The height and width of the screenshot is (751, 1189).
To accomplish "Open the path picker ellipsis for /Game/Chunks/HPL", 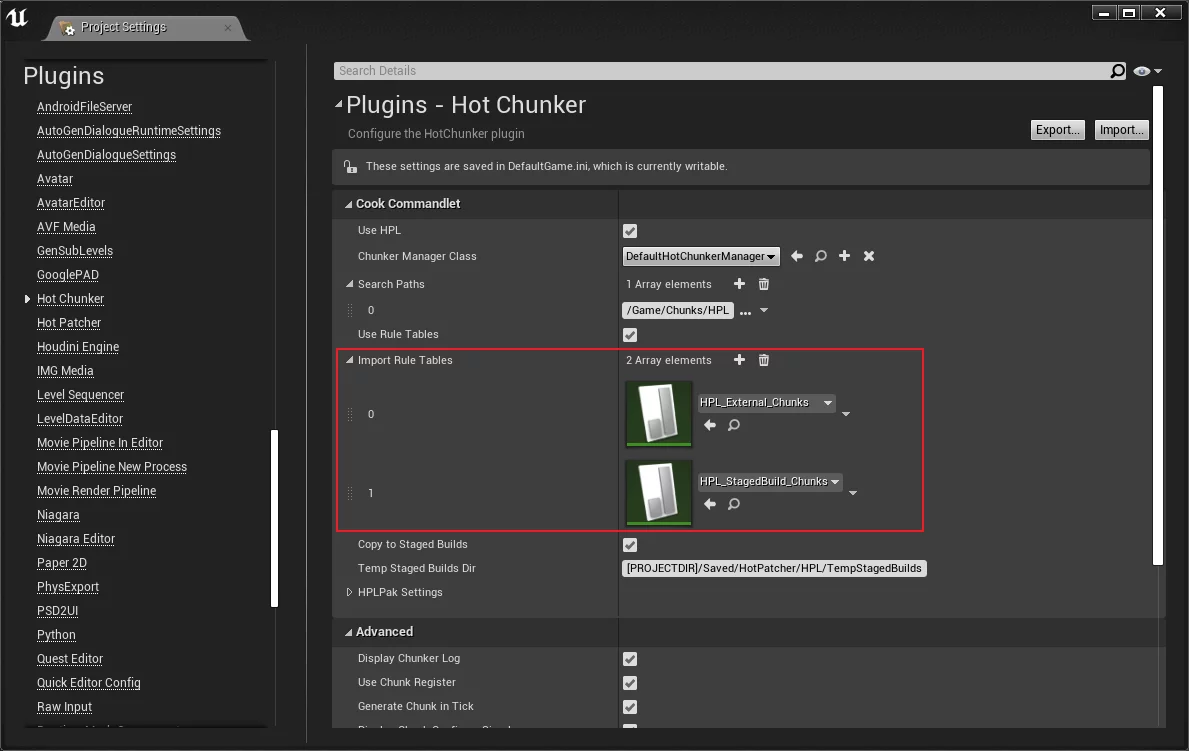I will [745, 311].
